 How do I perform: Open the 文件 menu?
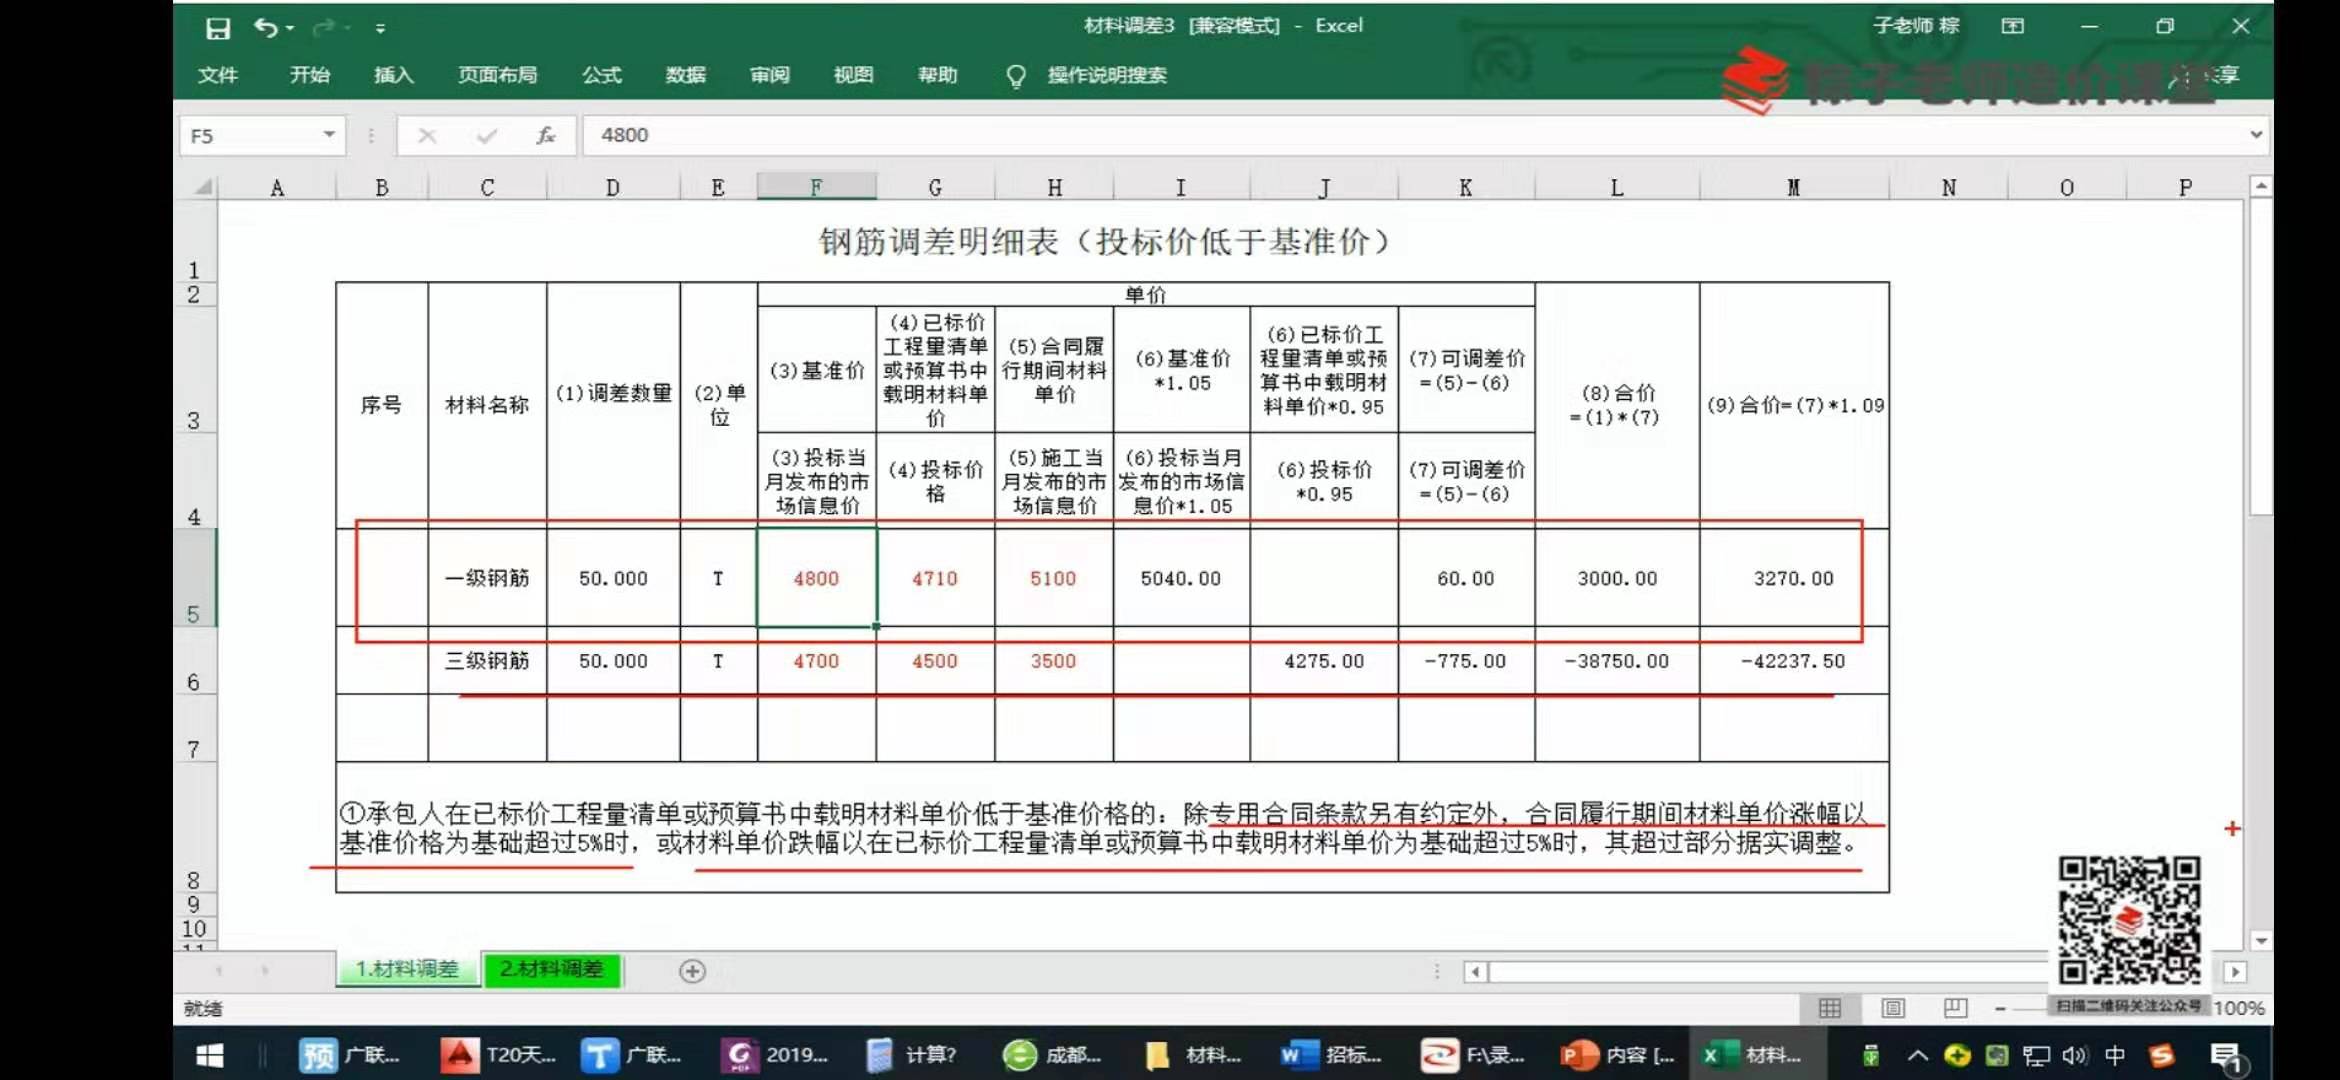(217, 75)
